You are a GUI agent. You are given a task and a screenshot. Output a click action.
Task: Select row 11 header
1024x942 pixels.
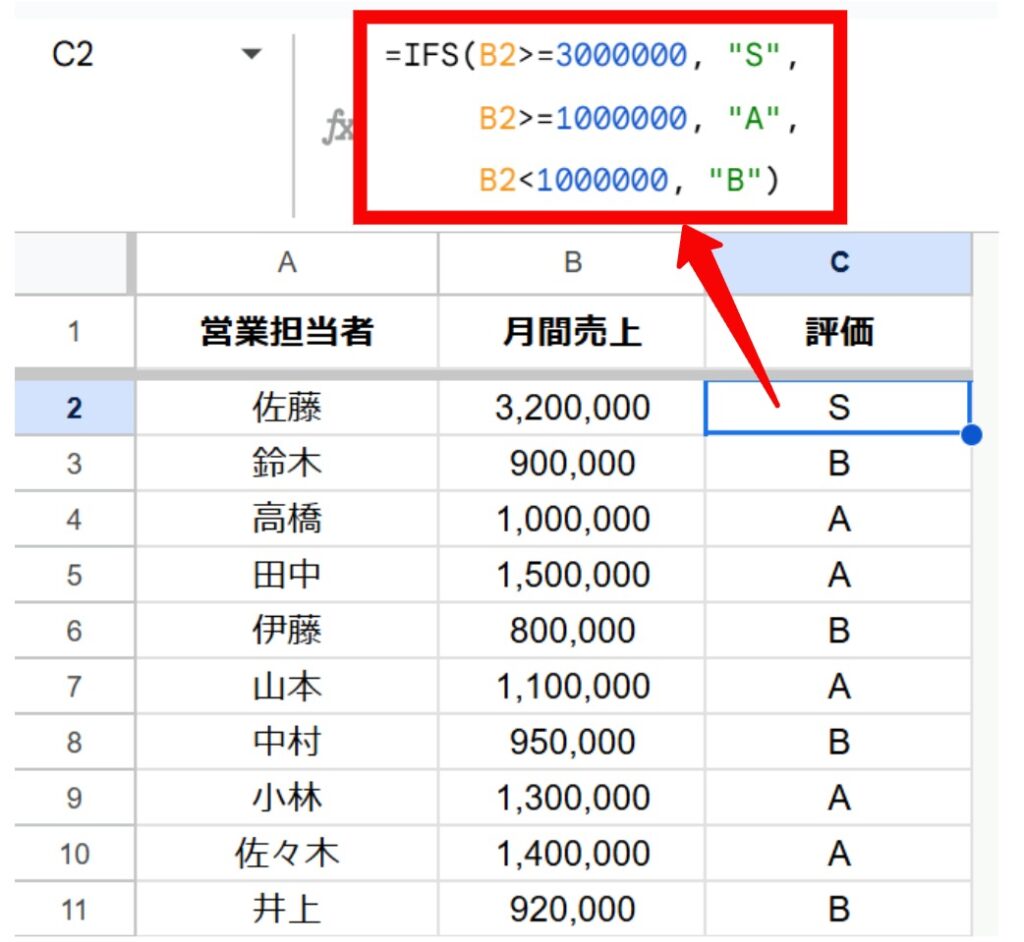pyautogui.click(x=74, y=909)
